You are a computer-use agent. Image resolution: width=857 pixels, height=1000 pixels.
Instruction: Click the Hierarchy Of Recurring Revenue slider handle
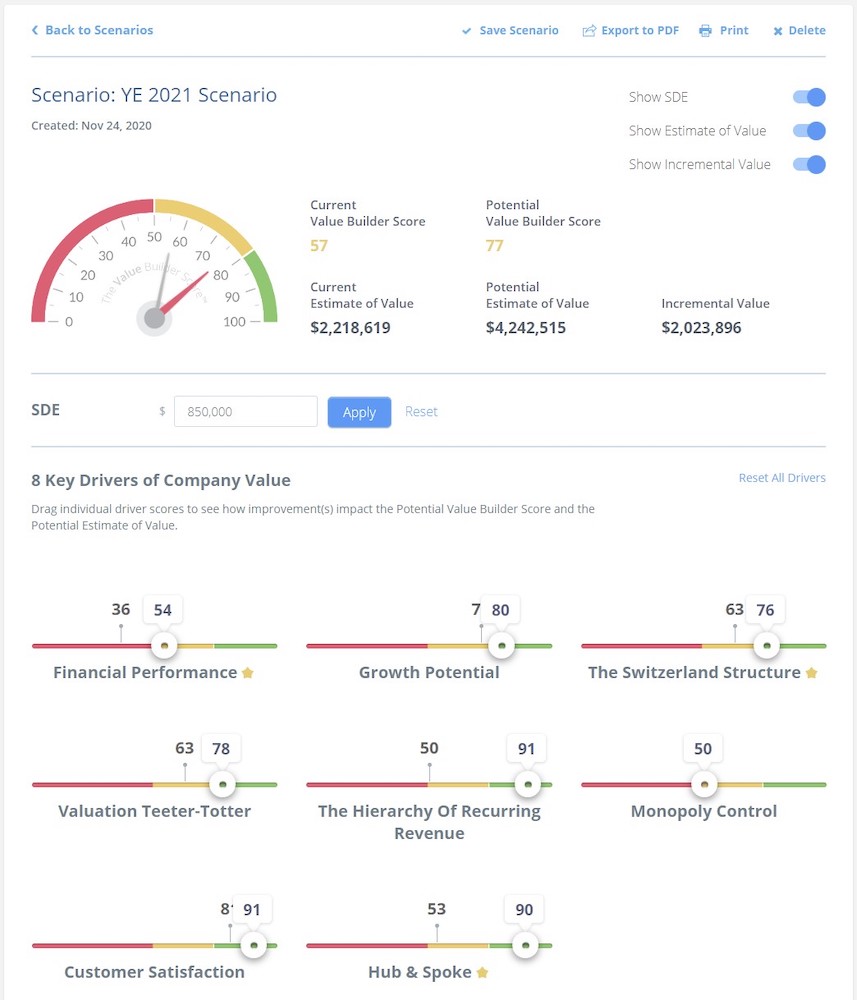point(527,785)
